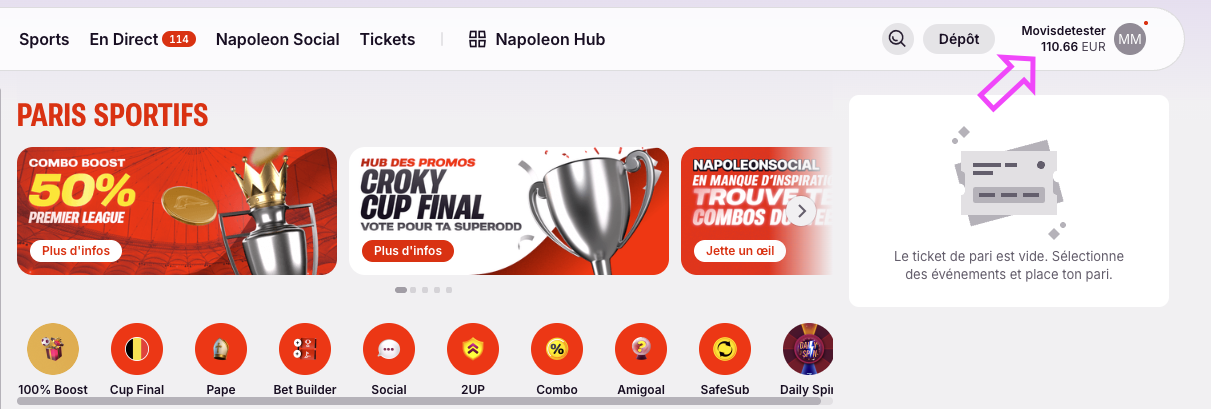Open the MM user avatar menu
The image size is (1211, 409).
click(1130, 39)
